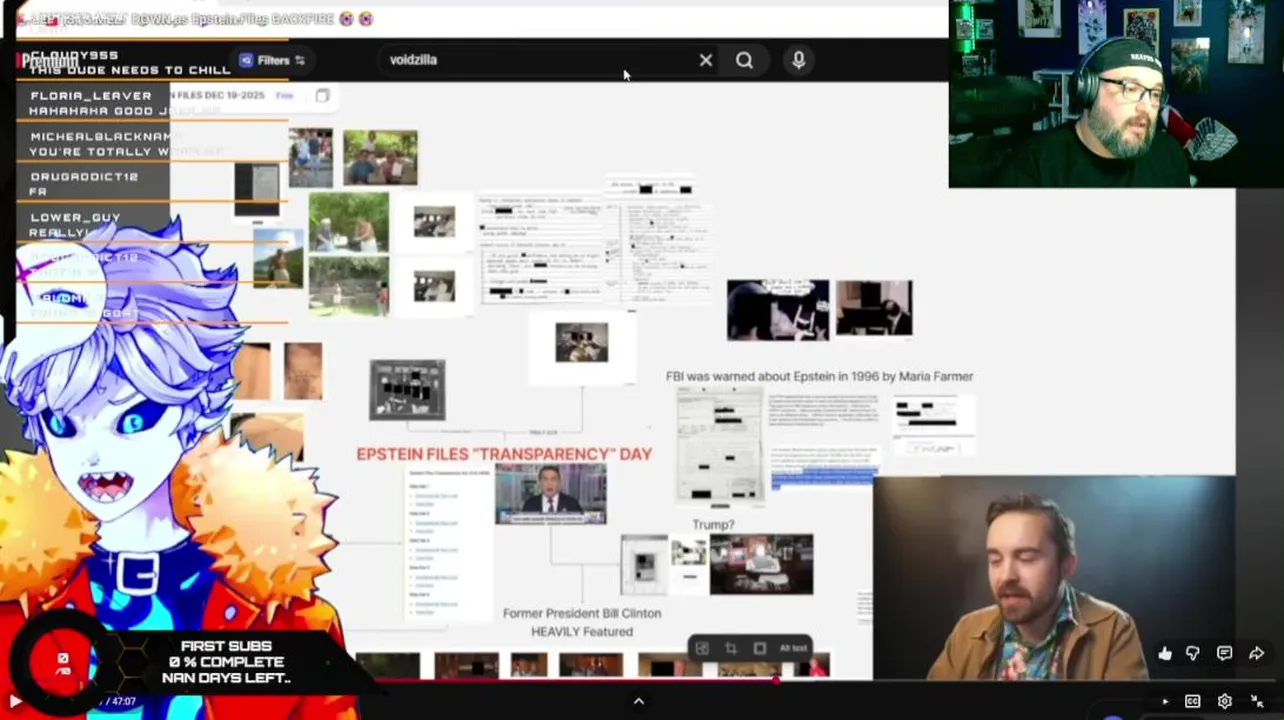The image size is (1284, 720).
Task: Open the Filters button
Action: pyautogui.click(x=272, y=60)
